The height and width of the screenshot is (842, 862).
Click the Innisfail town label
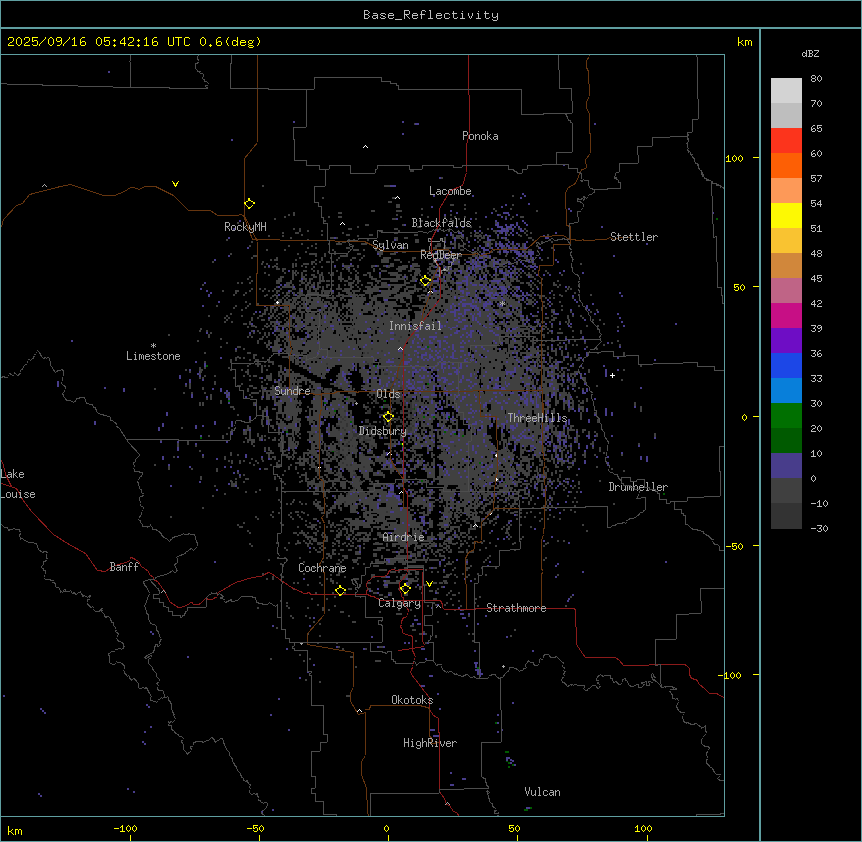click(x=415, y=326)
